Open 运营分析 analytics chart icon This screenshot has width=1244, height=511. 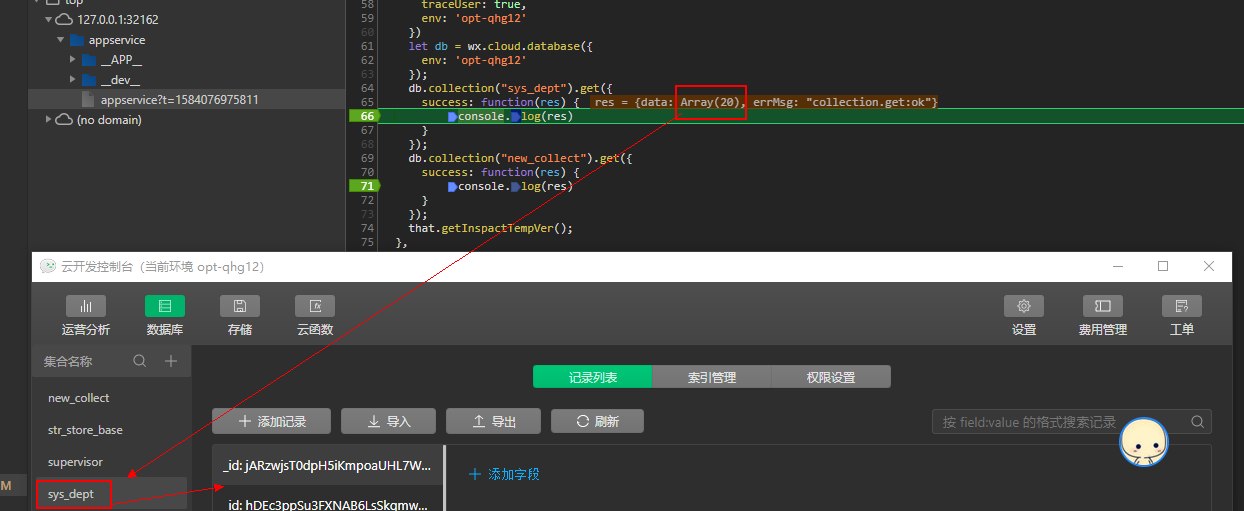(x=86, y=306)
